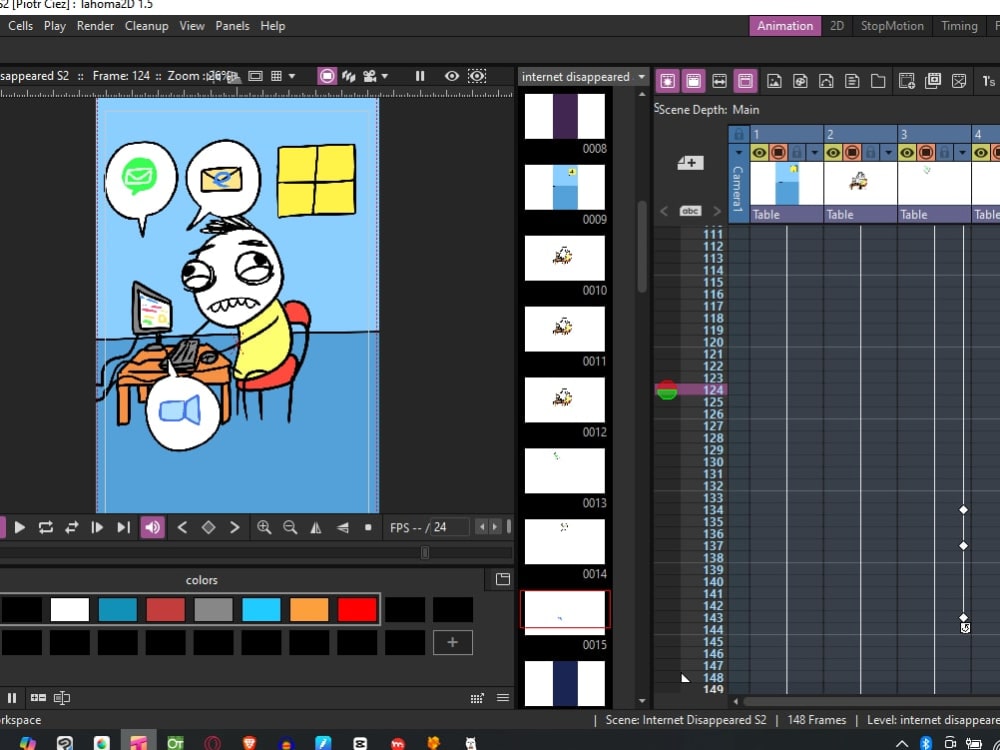Select level strip thumbnail 0015
This screenshot has height=750, width=1000.
(x=565, y=612)
